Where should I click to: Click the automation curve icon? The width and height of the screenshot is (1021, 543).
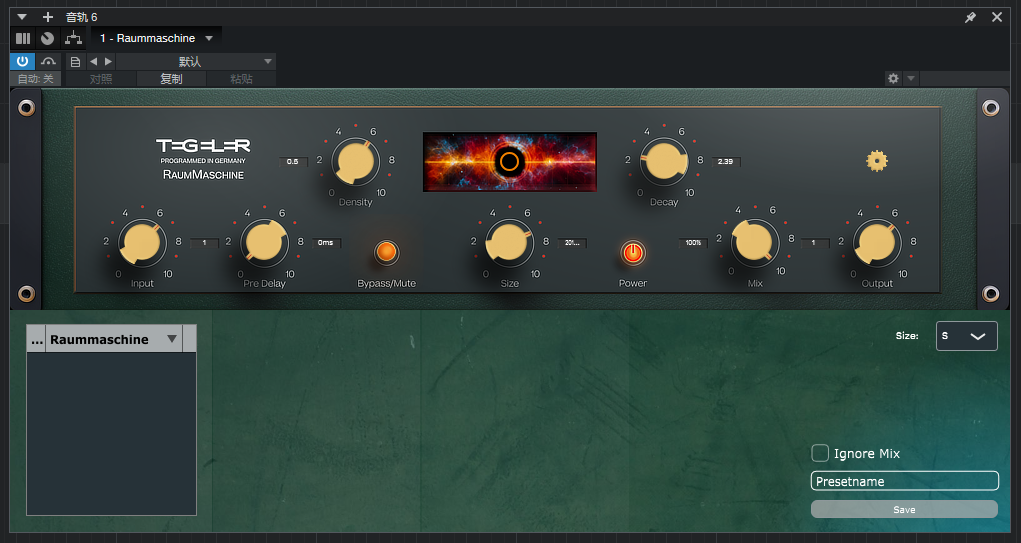point(48,61)
